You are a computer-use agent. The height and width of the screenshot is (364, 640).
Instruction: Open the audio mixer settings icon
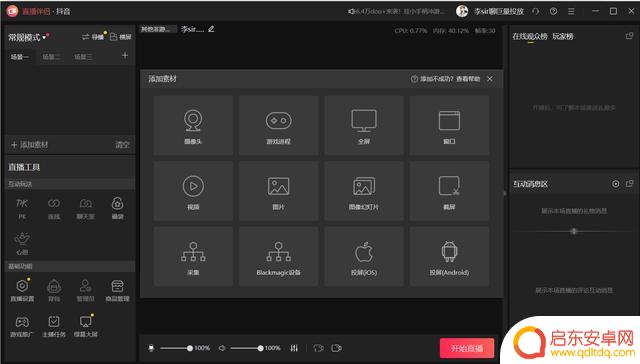coord(294,348)
